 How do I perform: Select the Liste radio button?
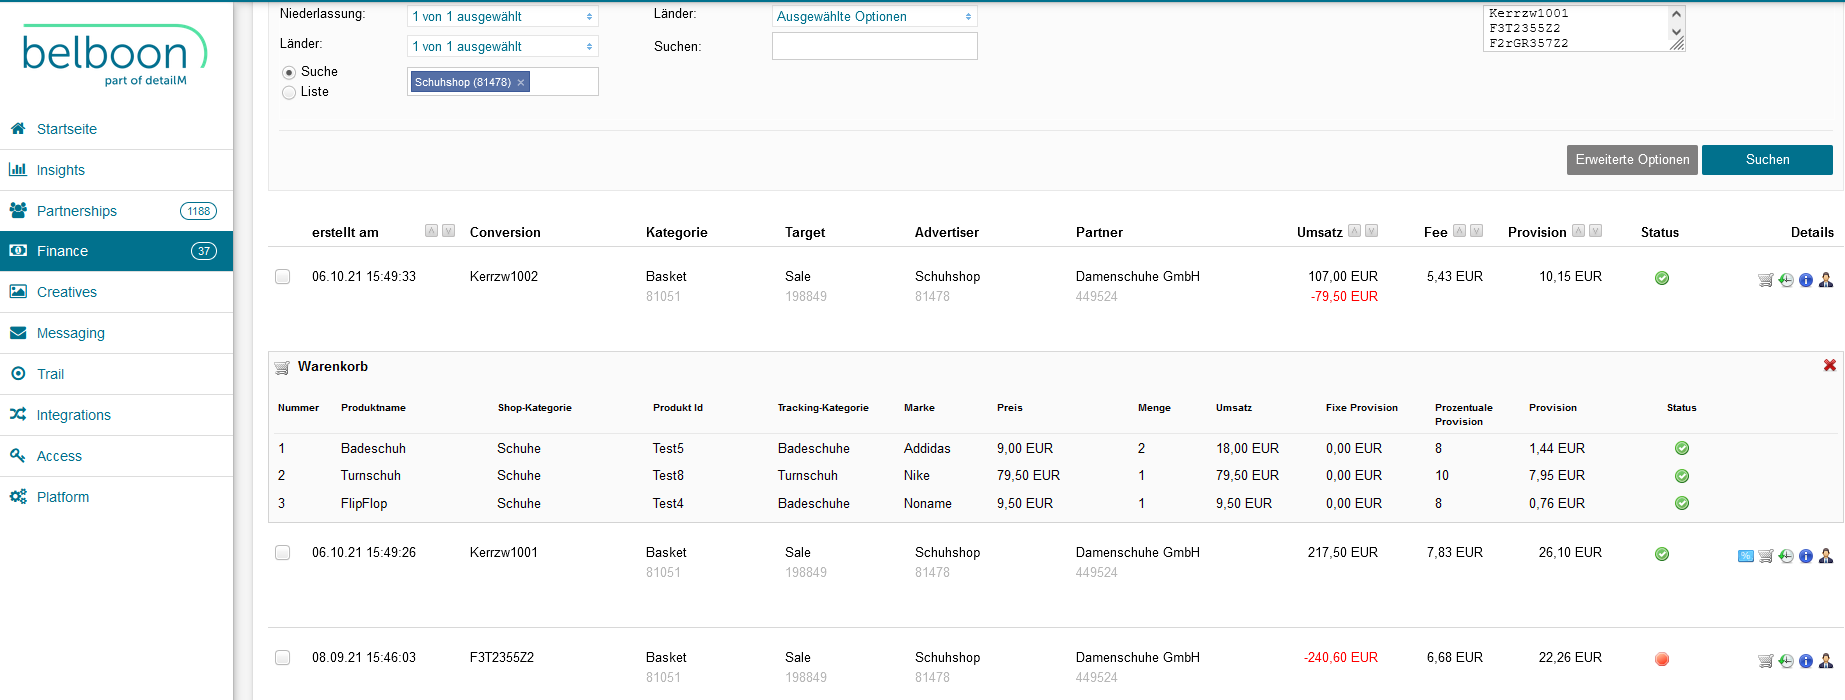click(x=289, y=92)
